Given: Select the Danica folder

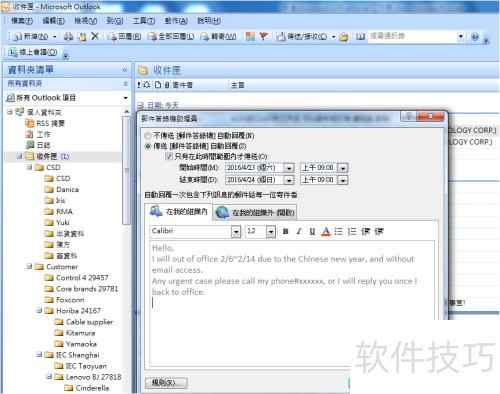Looking at the screenshot, I should click(x=62, y=189).
